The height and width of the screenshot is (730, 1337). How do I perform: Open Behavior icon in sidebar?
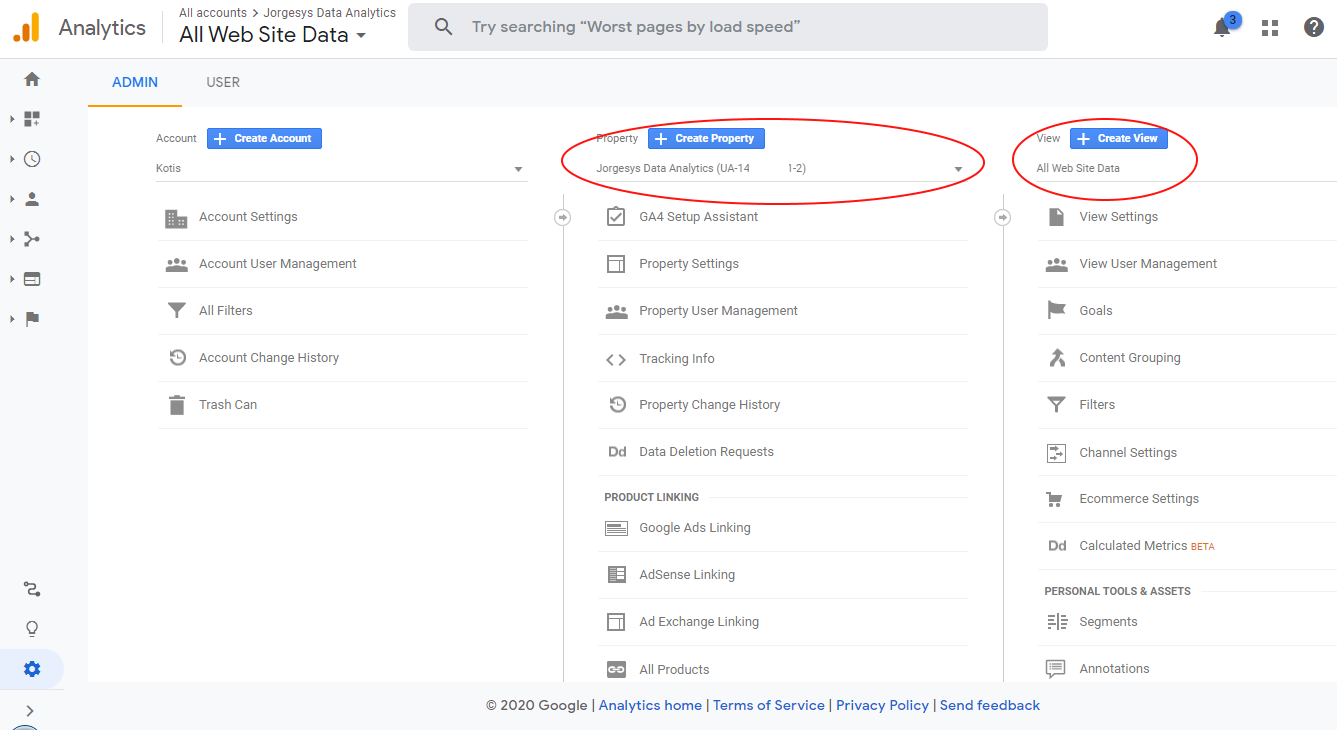(x=32, y=279)
